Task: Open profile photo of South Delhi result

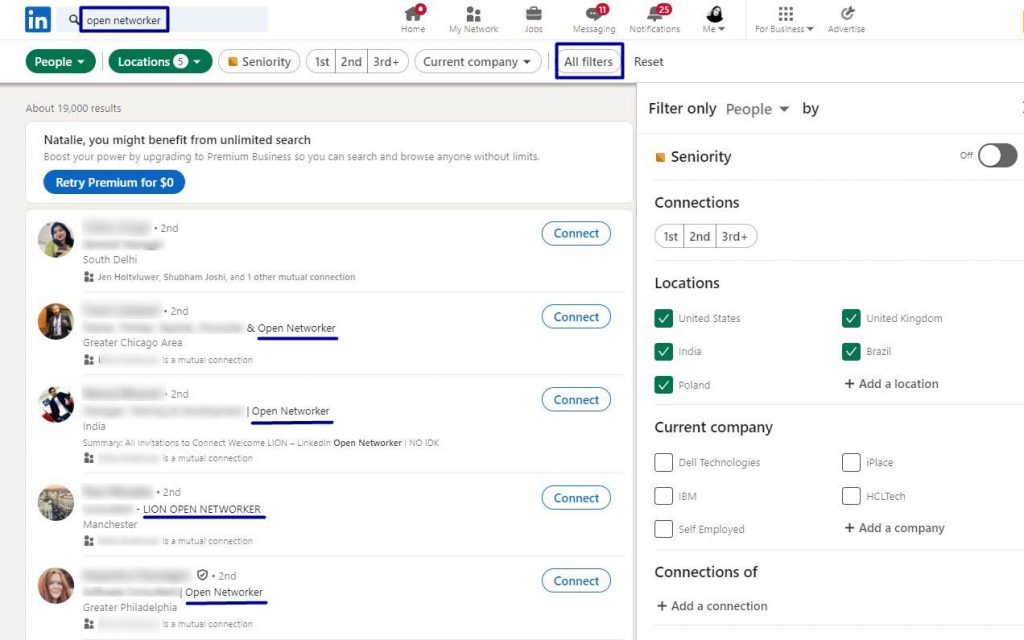Action: click(x=56, y=239)
